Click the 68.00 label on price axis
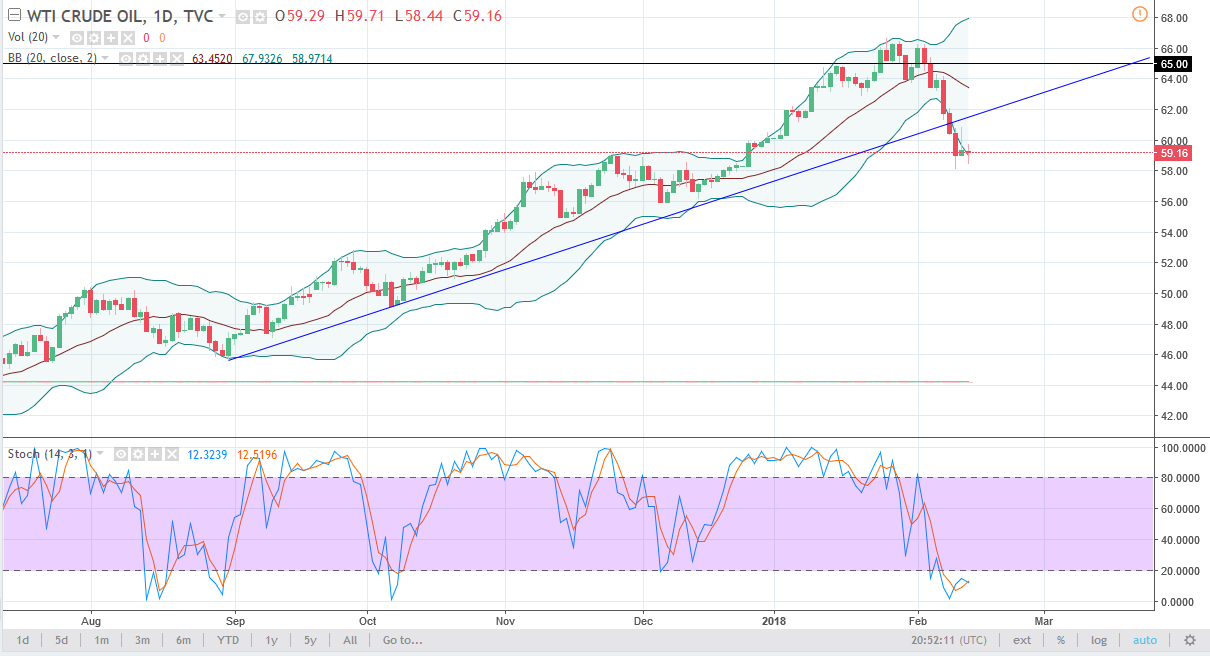Viewport: 1210px width, 656px height. pyautogui.click(x=1173, y=18)
